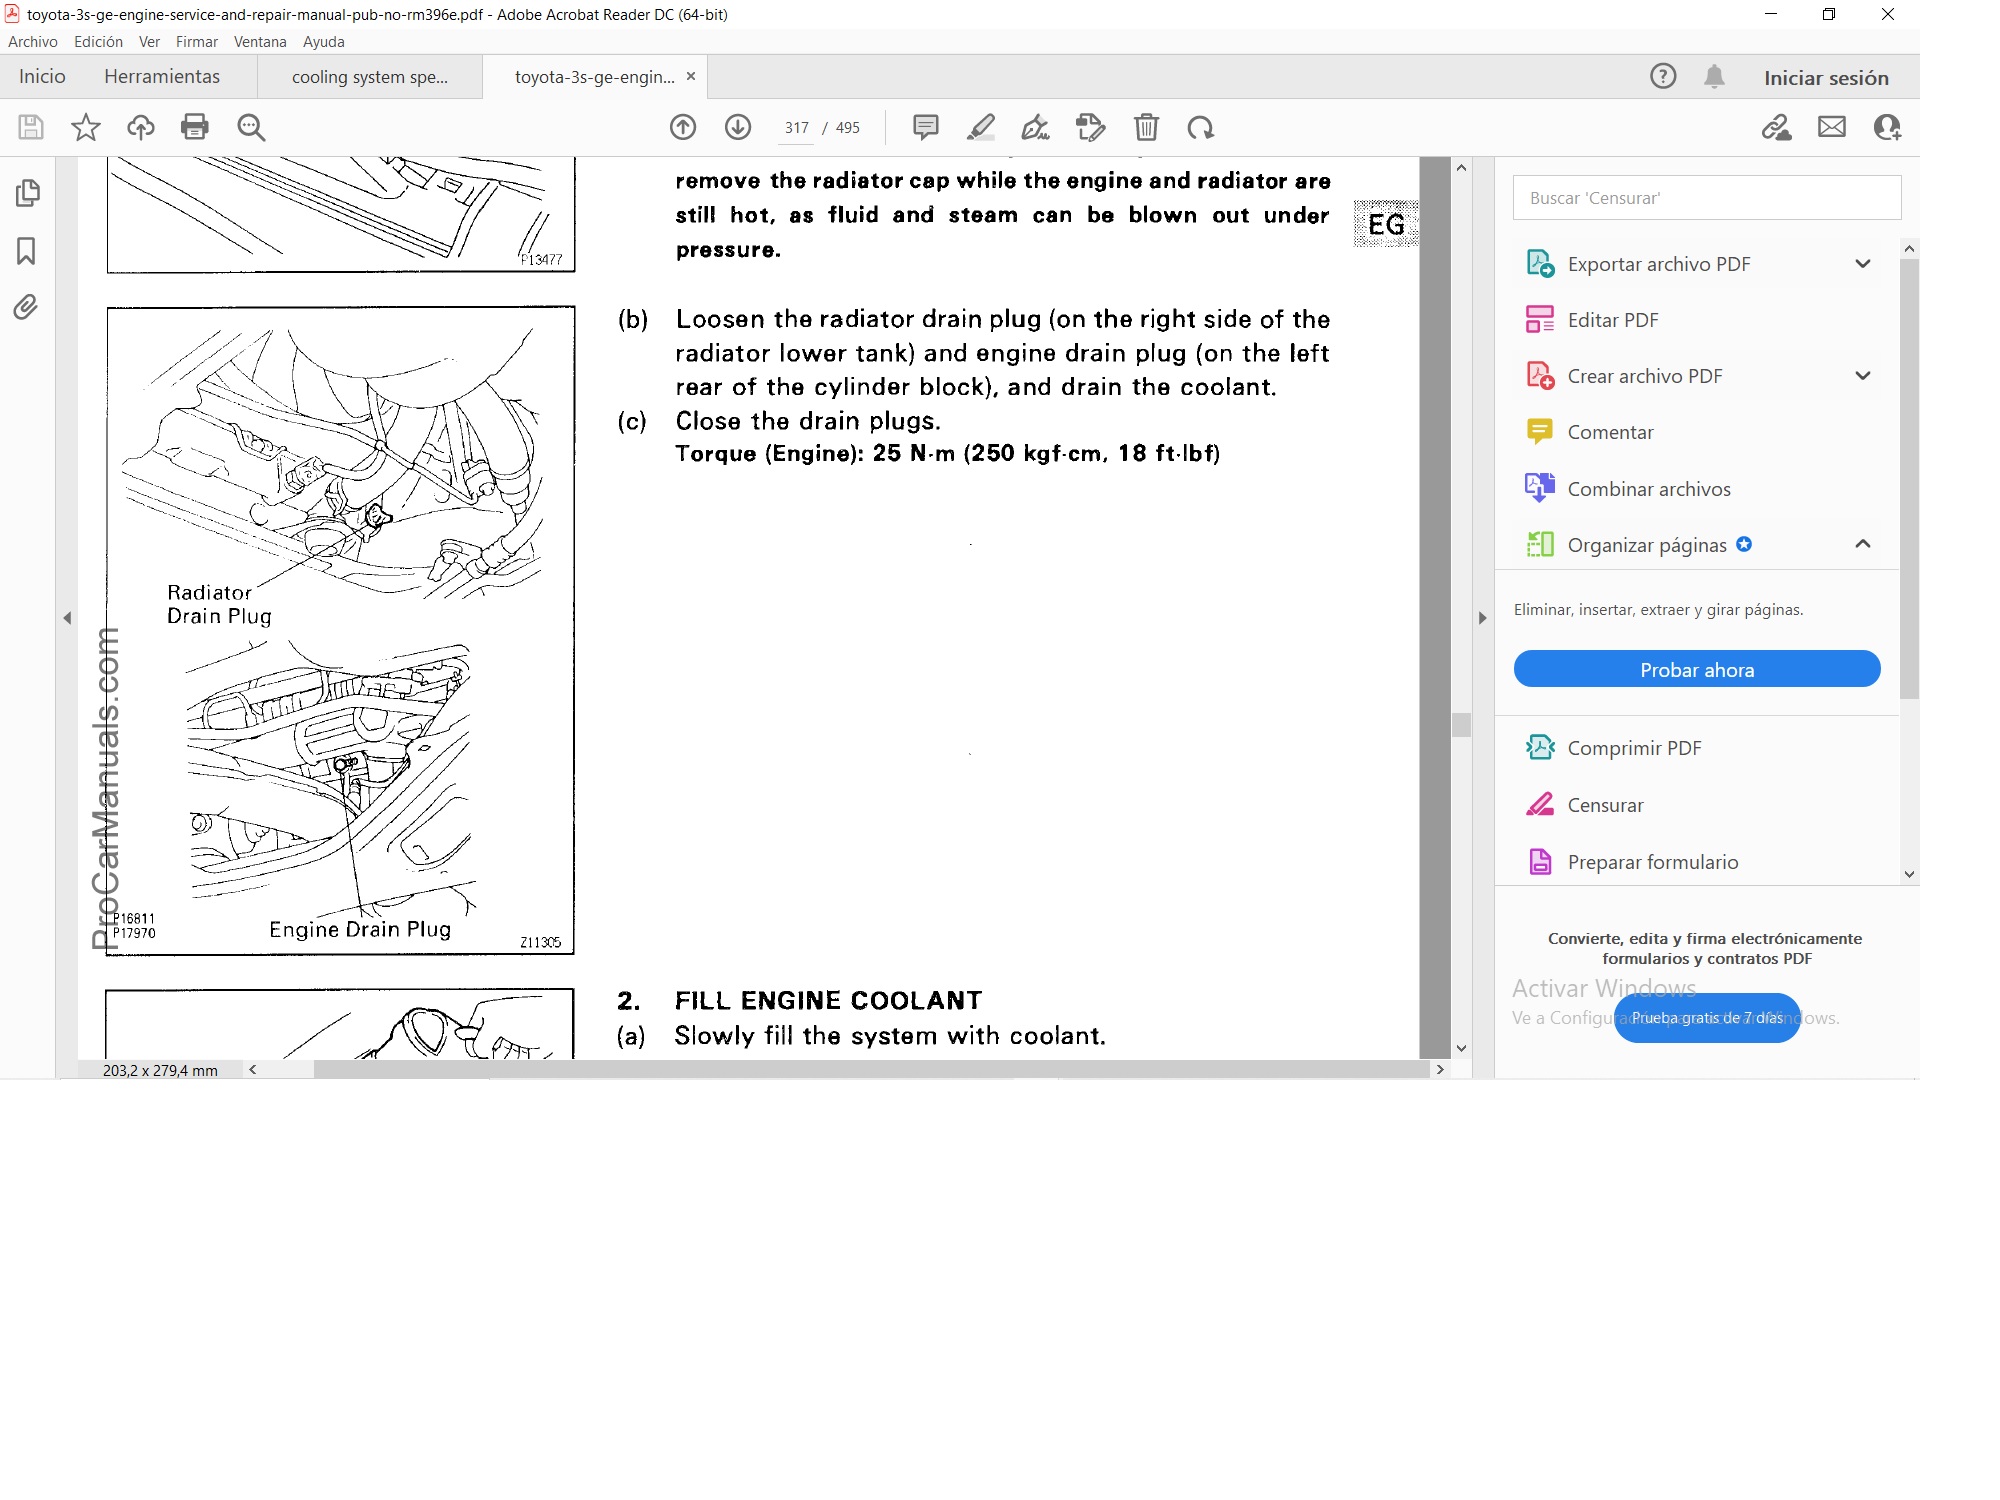Image resolution: width=2000 pixels, height=1500 pixels.
Task: Switch to cooling system spe... tab
Action: [369, 77]
